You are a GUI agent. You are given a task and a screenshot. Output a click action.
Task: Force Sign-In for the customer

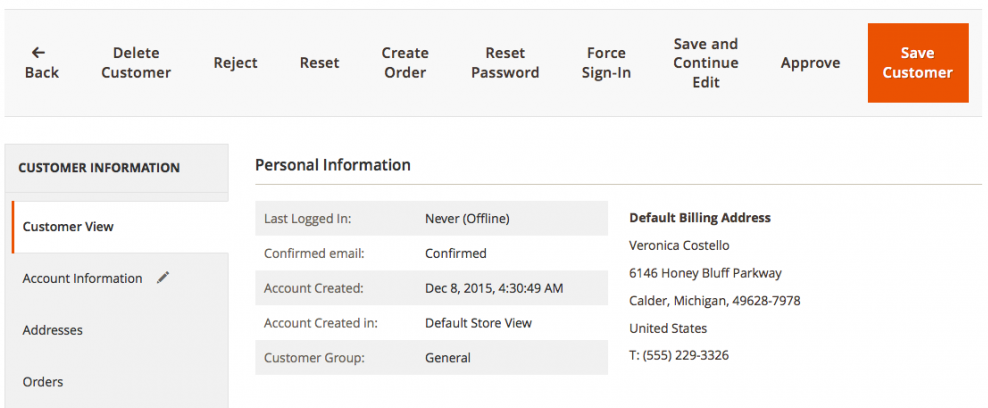click(x=606, y=63)
